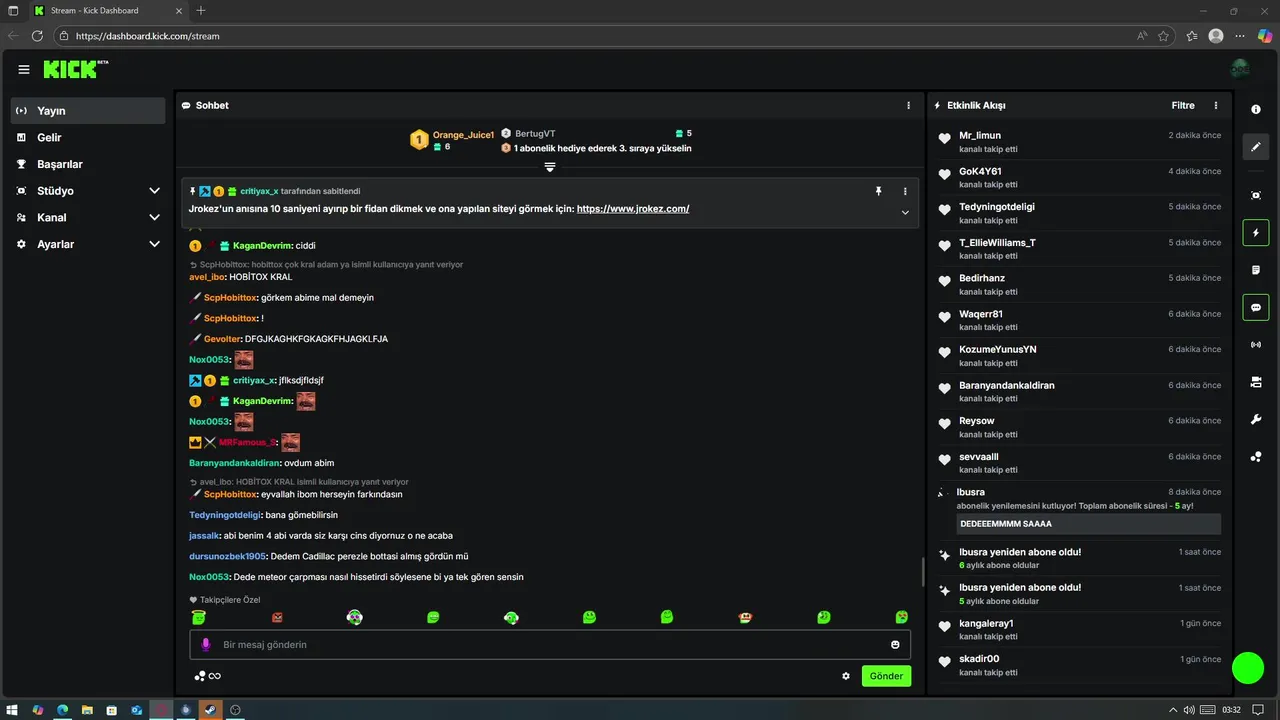
Task: Click skadir00 follow event
Action: (1080, 665)
